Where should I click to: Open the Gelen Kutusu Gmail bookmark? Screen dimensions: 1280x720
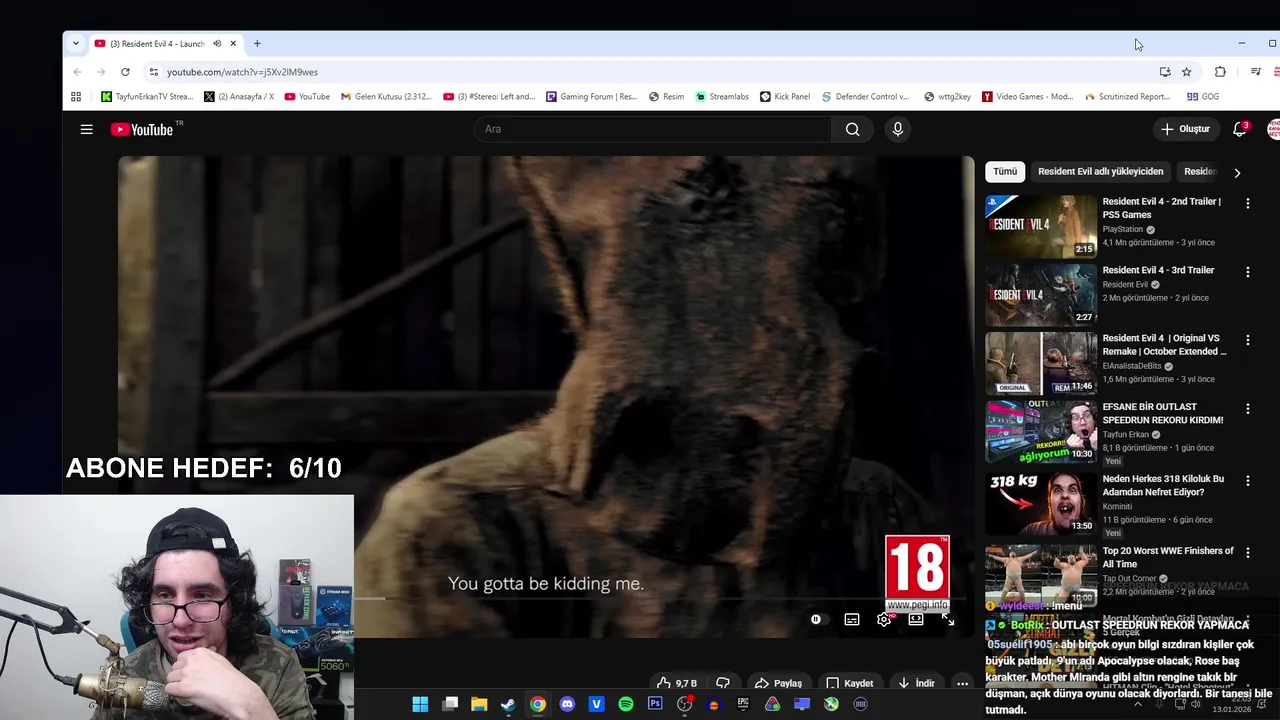(x=386, y=97)
